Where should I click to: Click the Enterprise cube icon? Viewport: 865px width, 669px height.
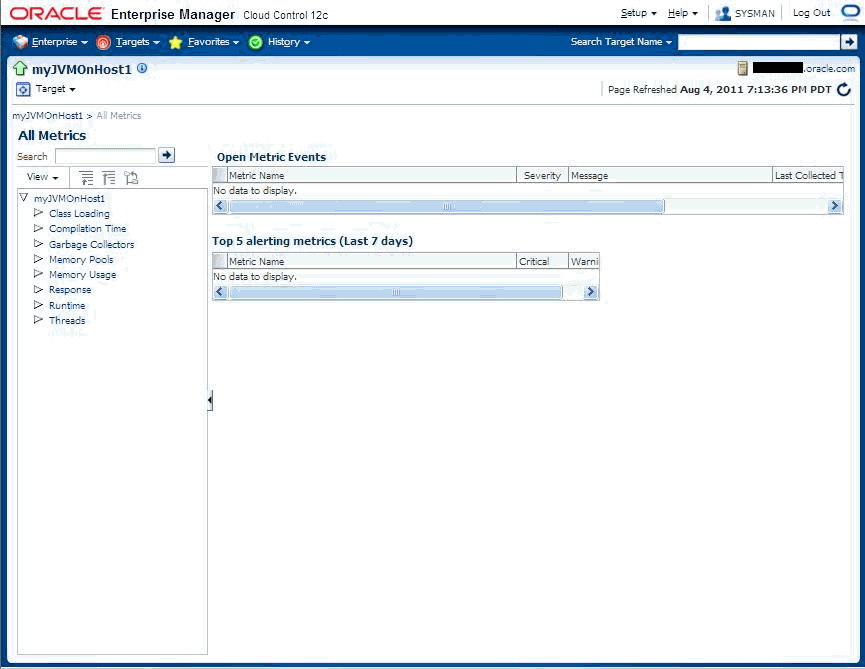pos(21,42)
